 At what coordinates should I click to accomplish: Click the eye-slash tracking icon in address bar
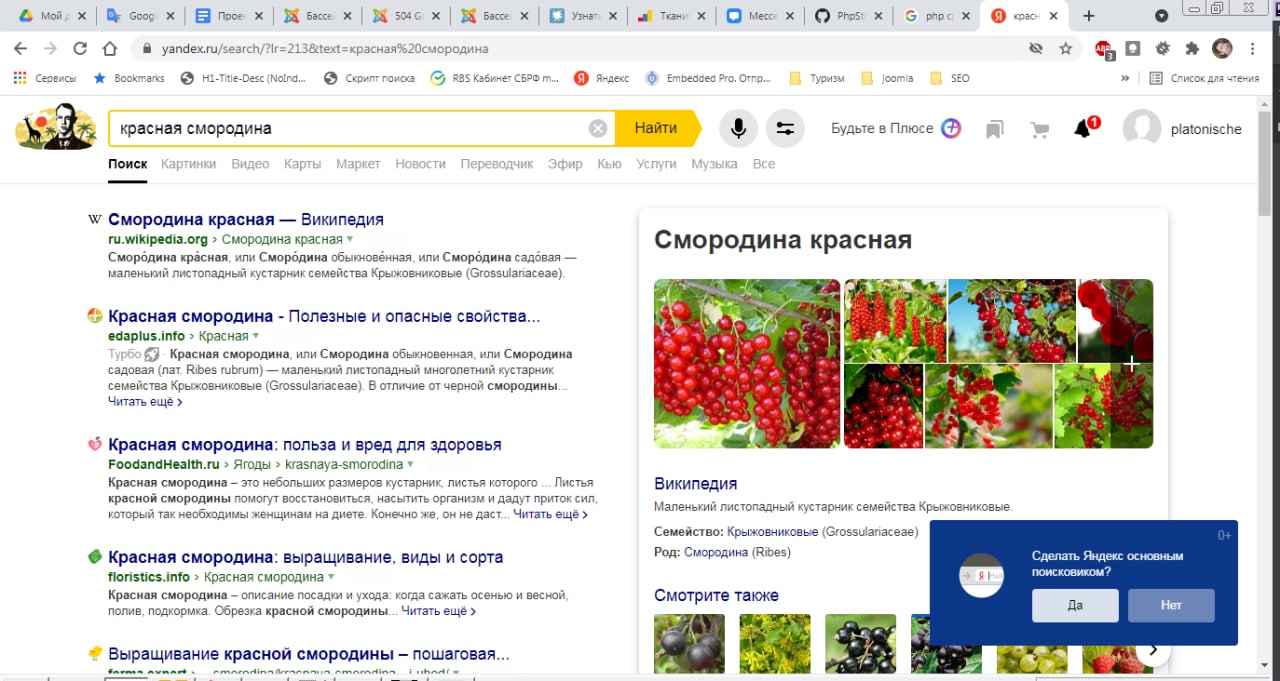tap(1036, 48)
